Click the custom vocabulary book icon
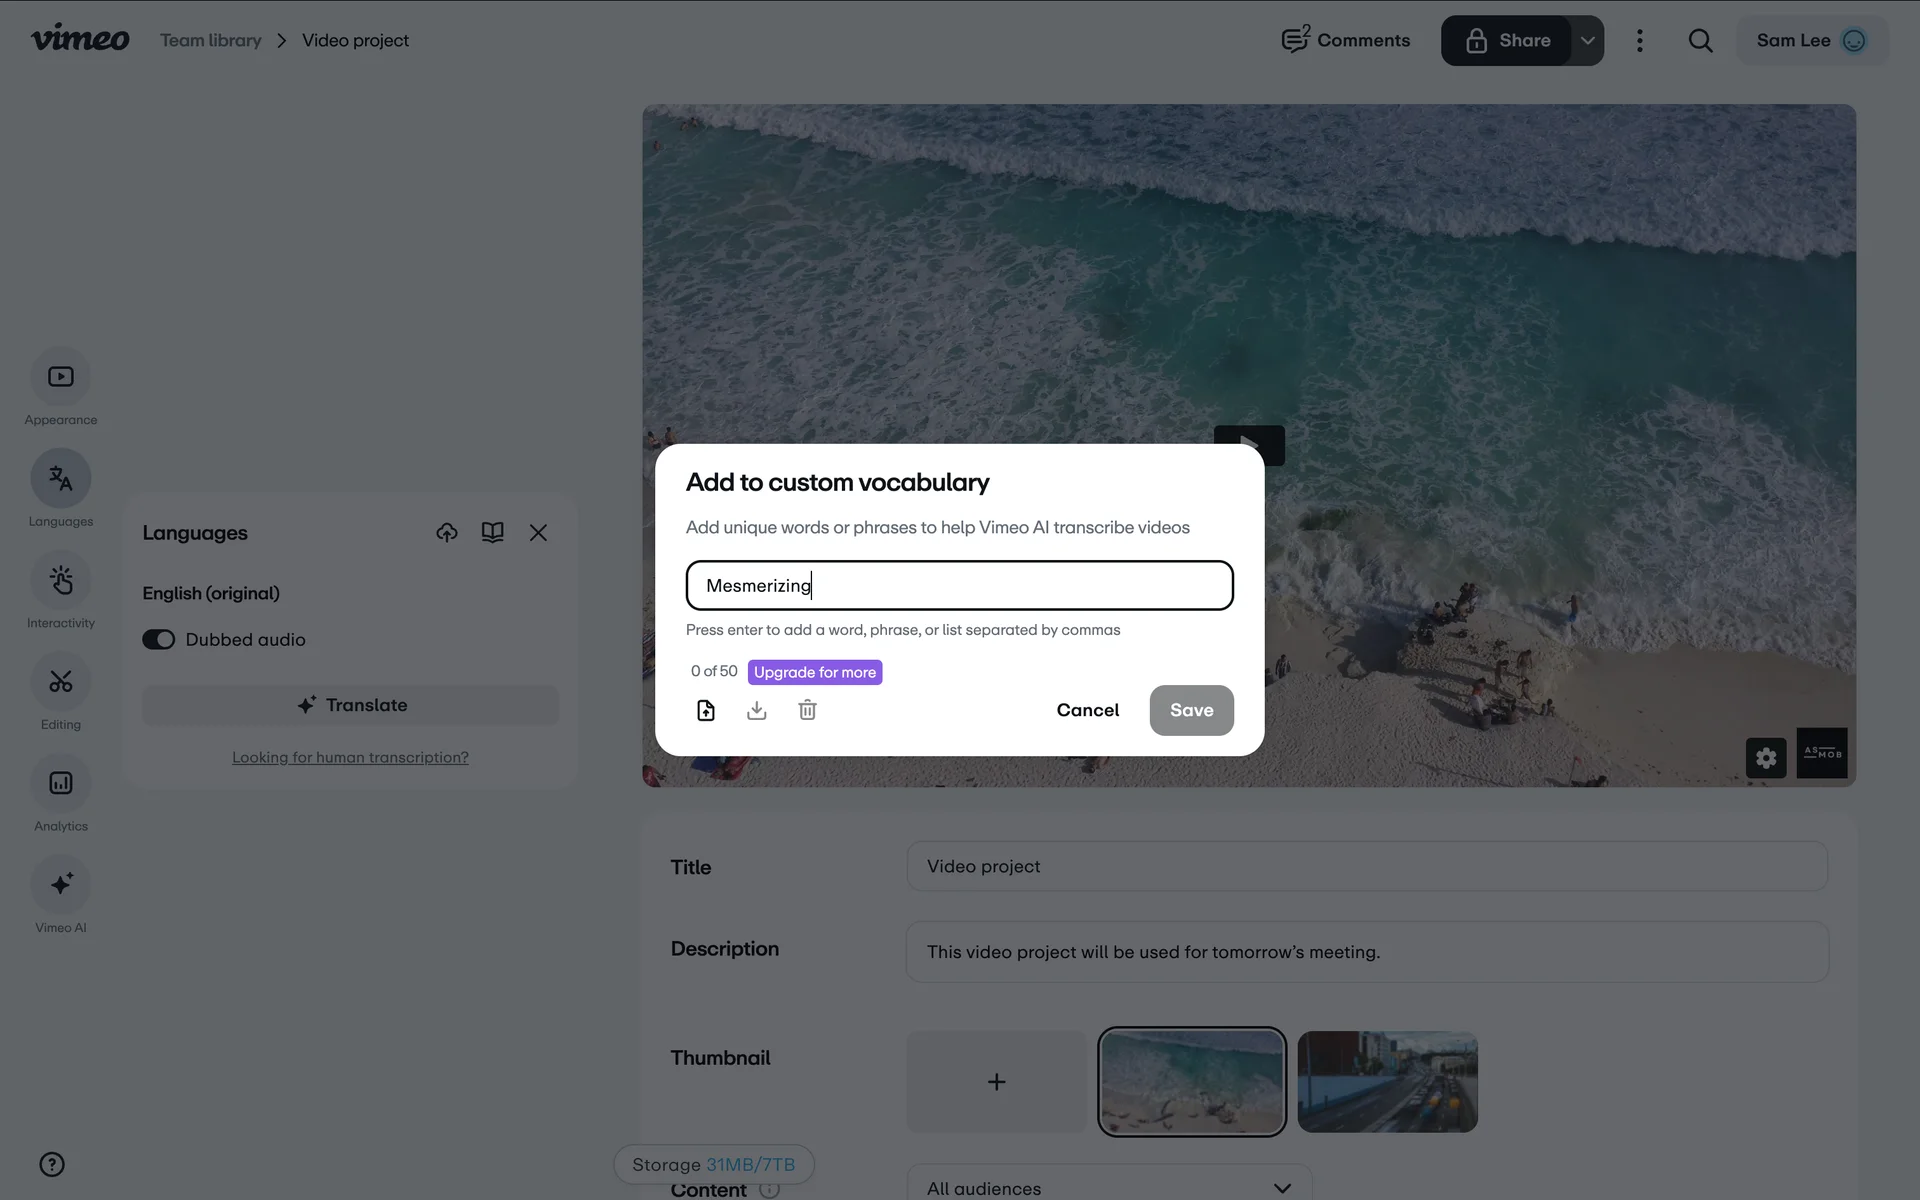The height and width of the screenshot is (1200, 1920). point(492,532)
